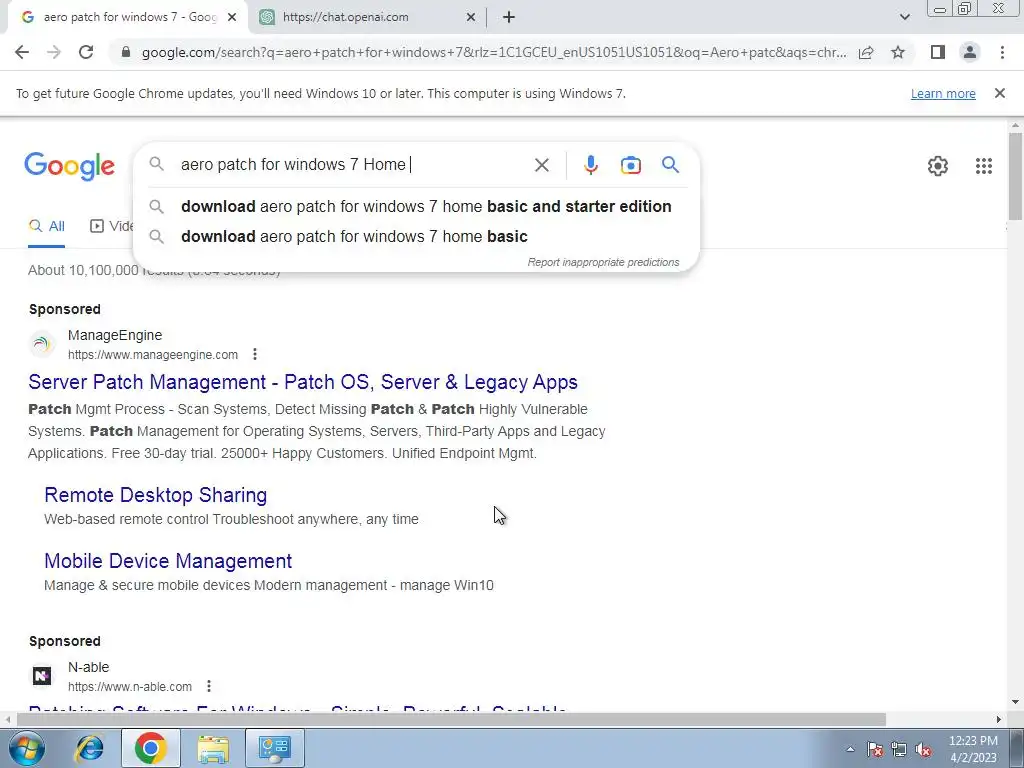Dismiss the Chrome update notification bar
This screenshot has width=1024, height=768.
[999, 93]
